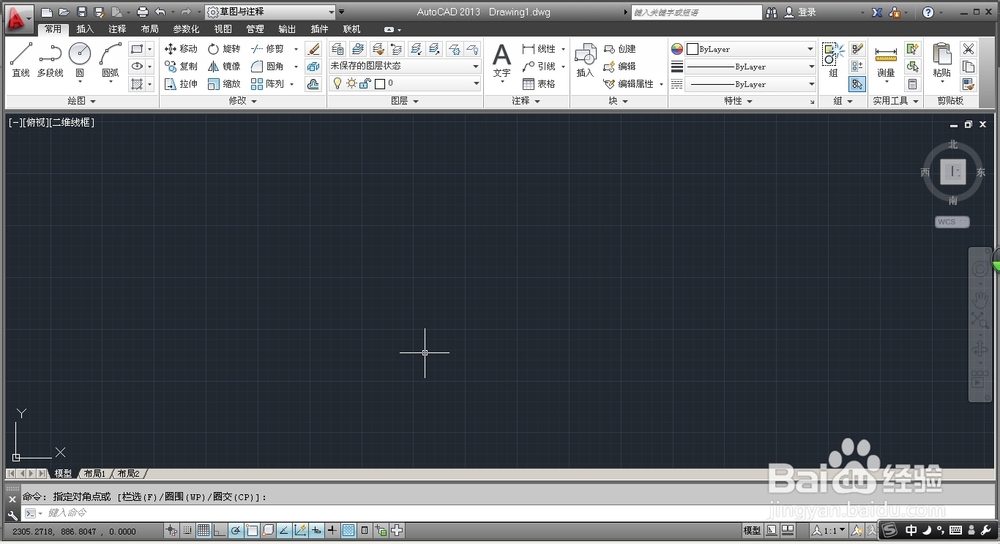Click the 阵列 (Array) tool
The width and height of the screenshot is (1000, 544).
click(267, 84)
